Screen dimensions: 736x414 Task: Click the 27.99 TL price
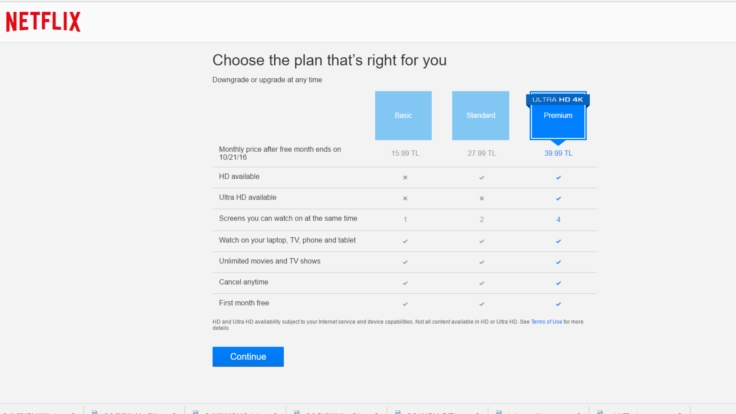[481, 153]
